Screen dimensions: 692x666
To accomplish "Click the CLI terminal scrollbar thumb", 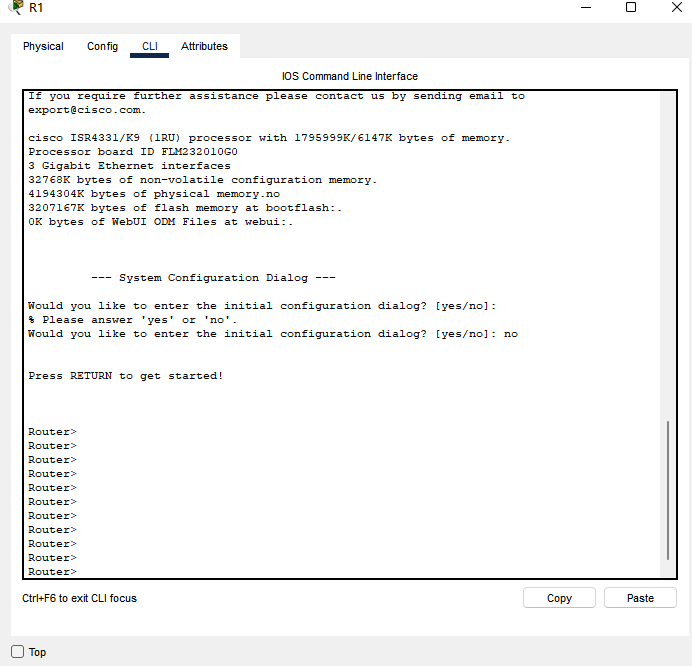I will click(668, 490).
